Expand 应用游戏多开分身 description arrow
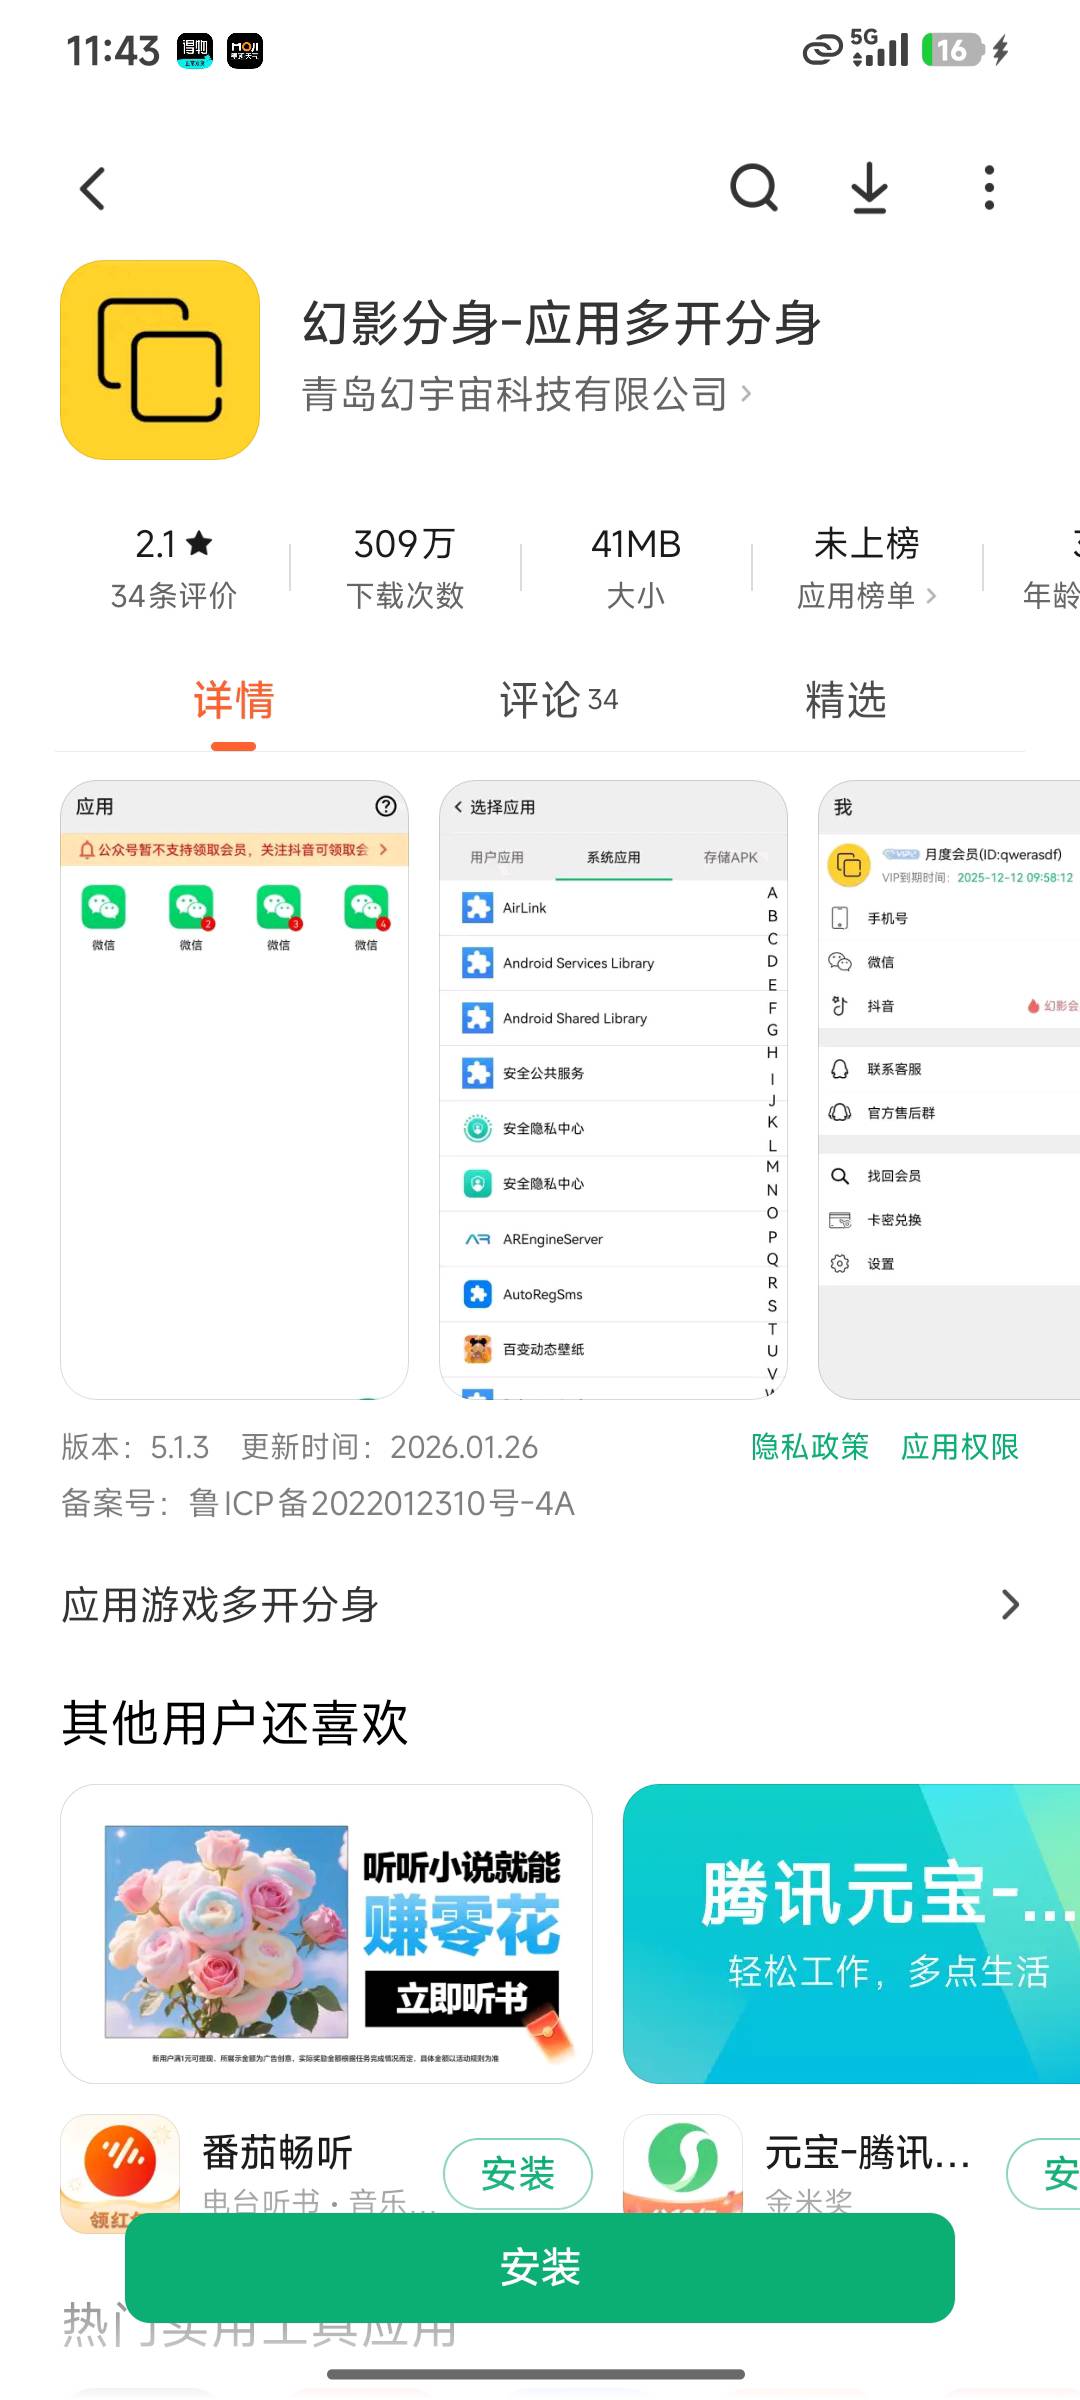 click(1010, 1605)
